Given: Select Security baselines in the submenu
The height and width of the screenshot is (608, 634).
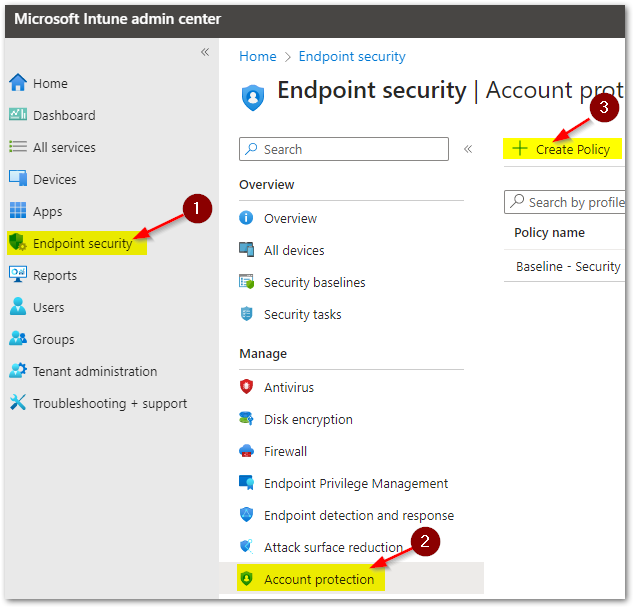Looking at the screenshot, I should [315, 282].
